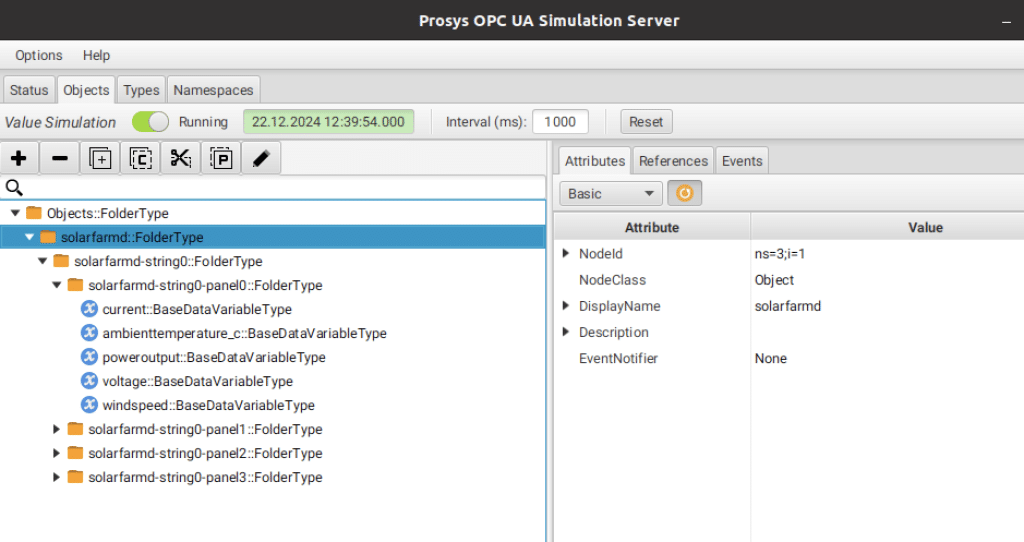Screen dimensions: 1024x542
Task: Click the solarfarmd-string0-panel2 folder icon
Action: click(x=76, y=453)
